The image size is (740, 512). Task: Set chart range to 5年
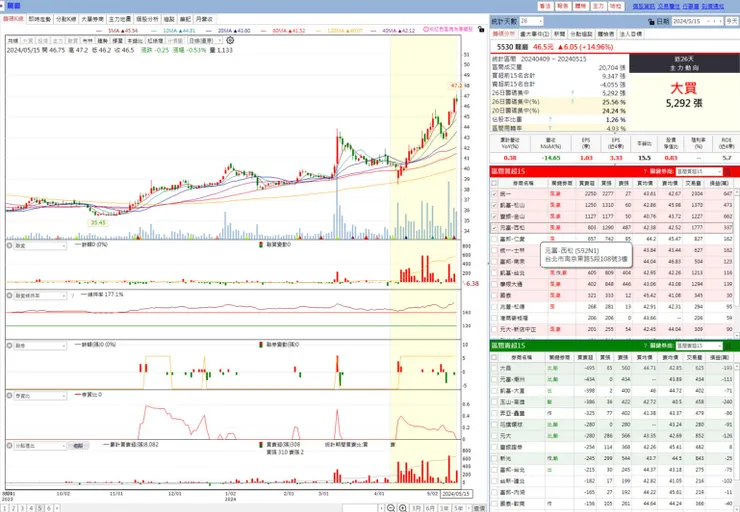458,508
